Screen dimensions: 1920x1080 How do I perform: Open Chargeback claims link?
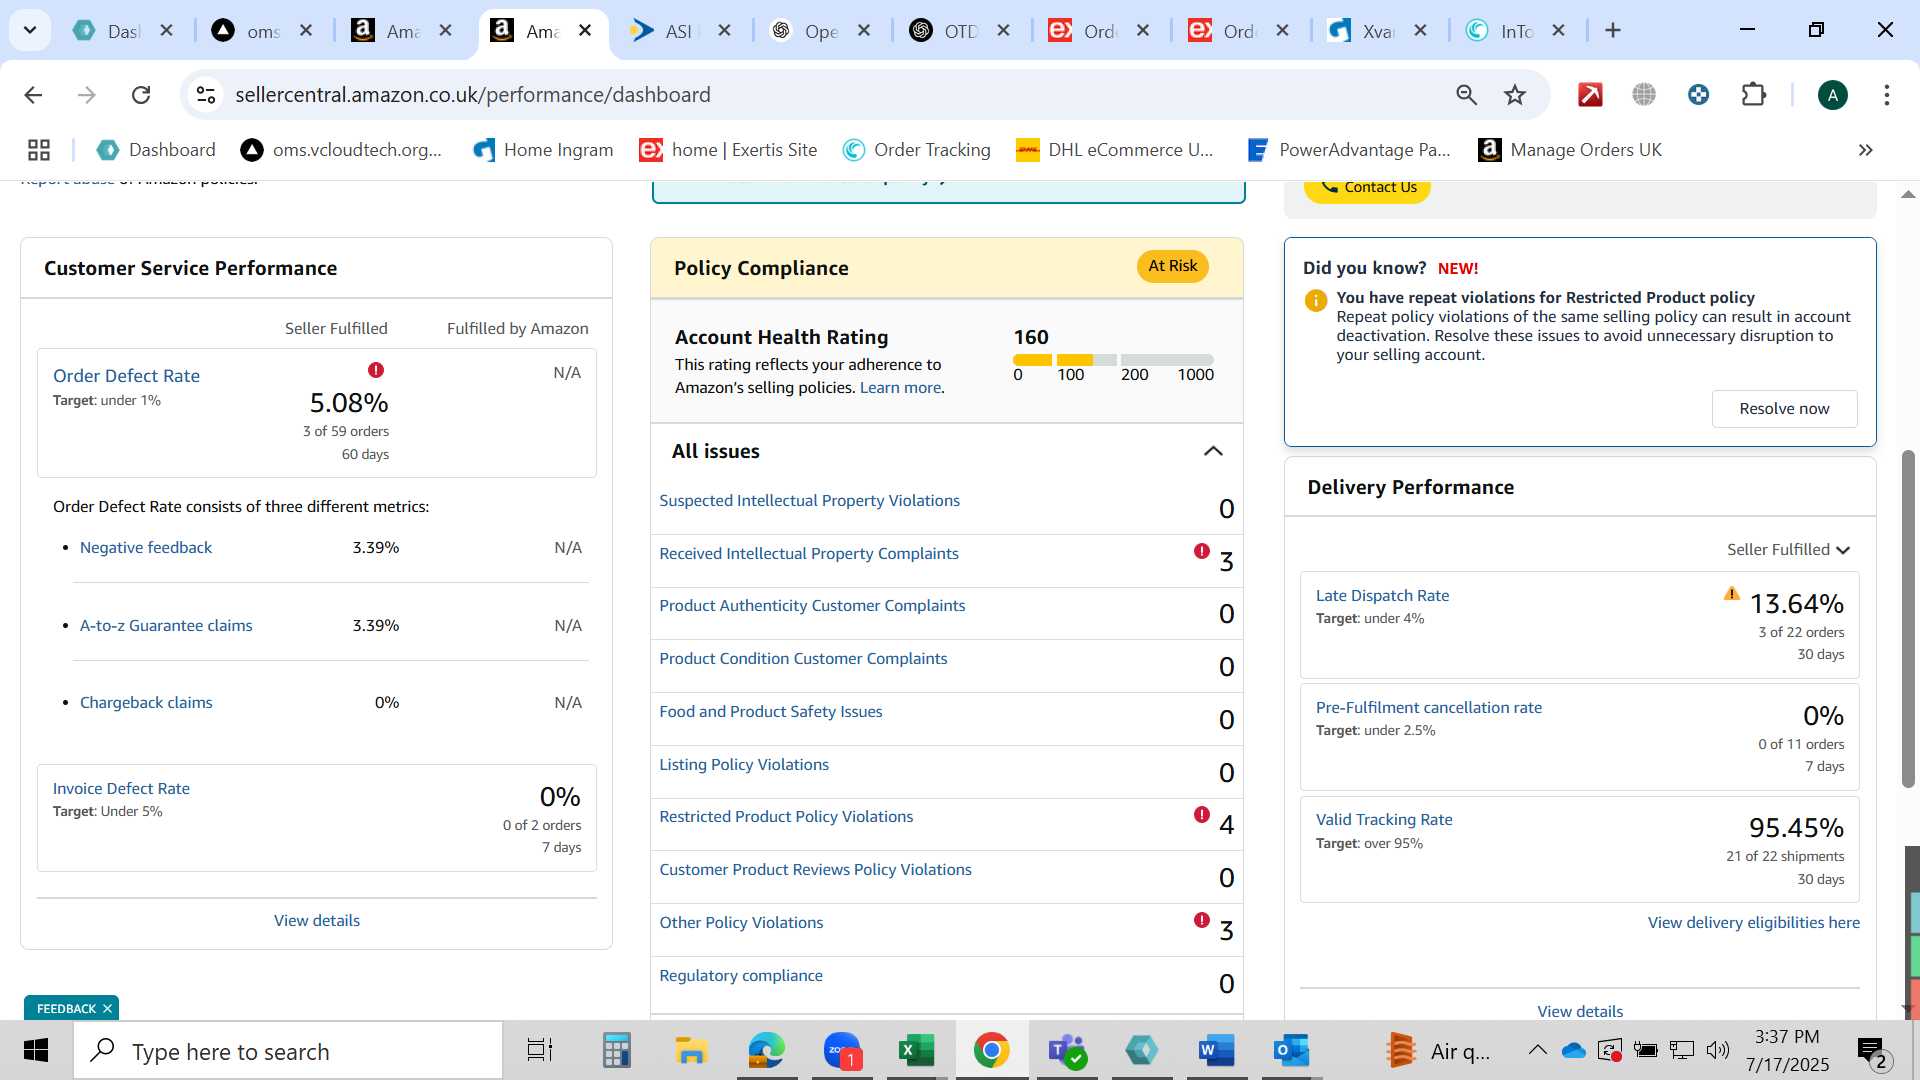pos(146,703)
